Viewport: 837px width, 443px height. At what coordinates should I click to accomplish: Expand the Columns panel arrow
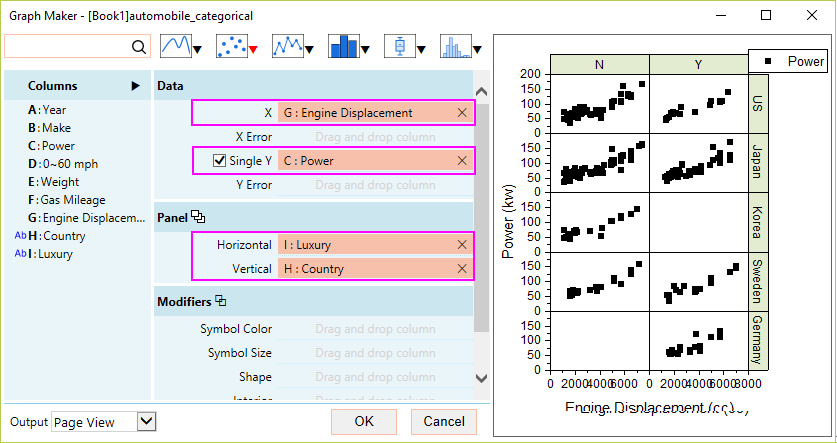(x=135, y=86)
